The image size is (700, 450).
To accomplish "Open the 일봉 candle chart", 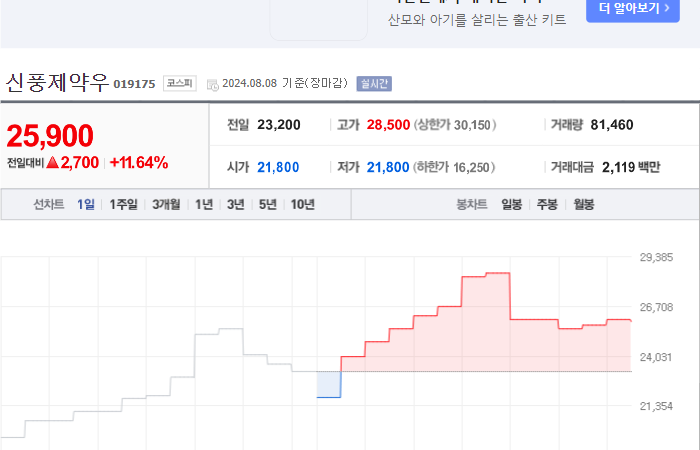I will (x=512, y=204).
